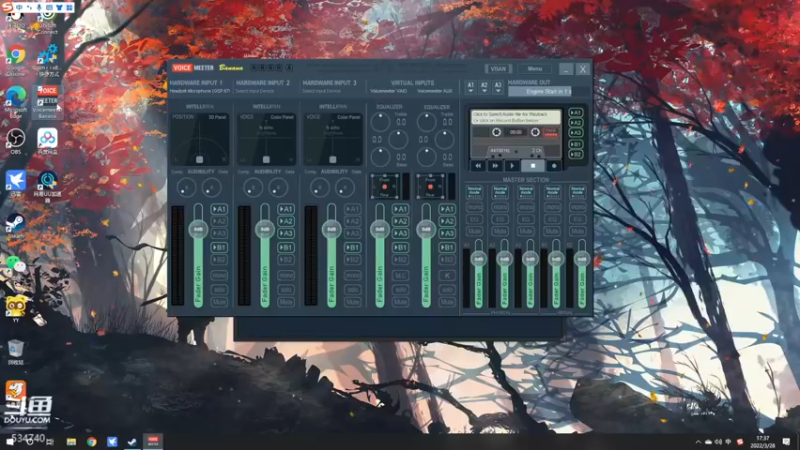Fast-forward the cassette player
This screenshot has width=800, height=450.
pyautogui.click(x=495, y=166)
